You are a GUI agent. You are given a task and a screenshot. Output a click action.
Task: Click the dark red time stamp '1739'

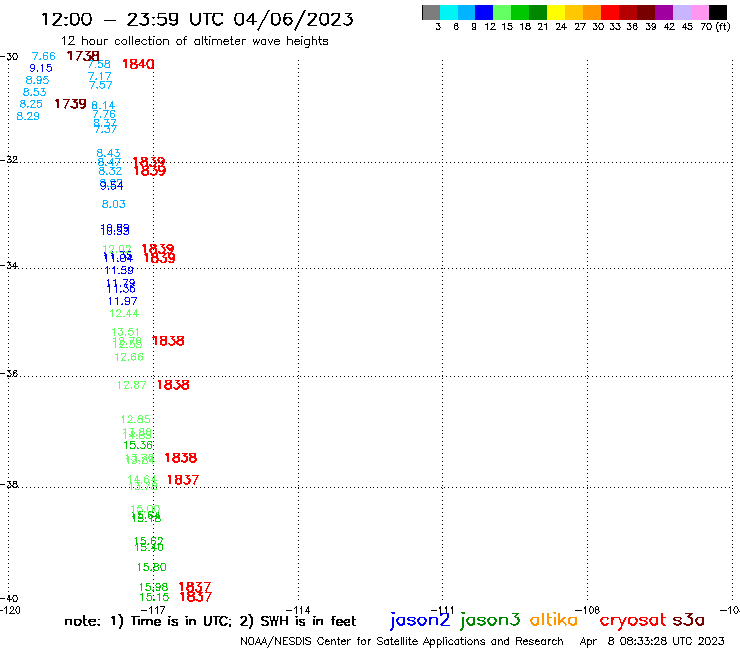[70, 104]
